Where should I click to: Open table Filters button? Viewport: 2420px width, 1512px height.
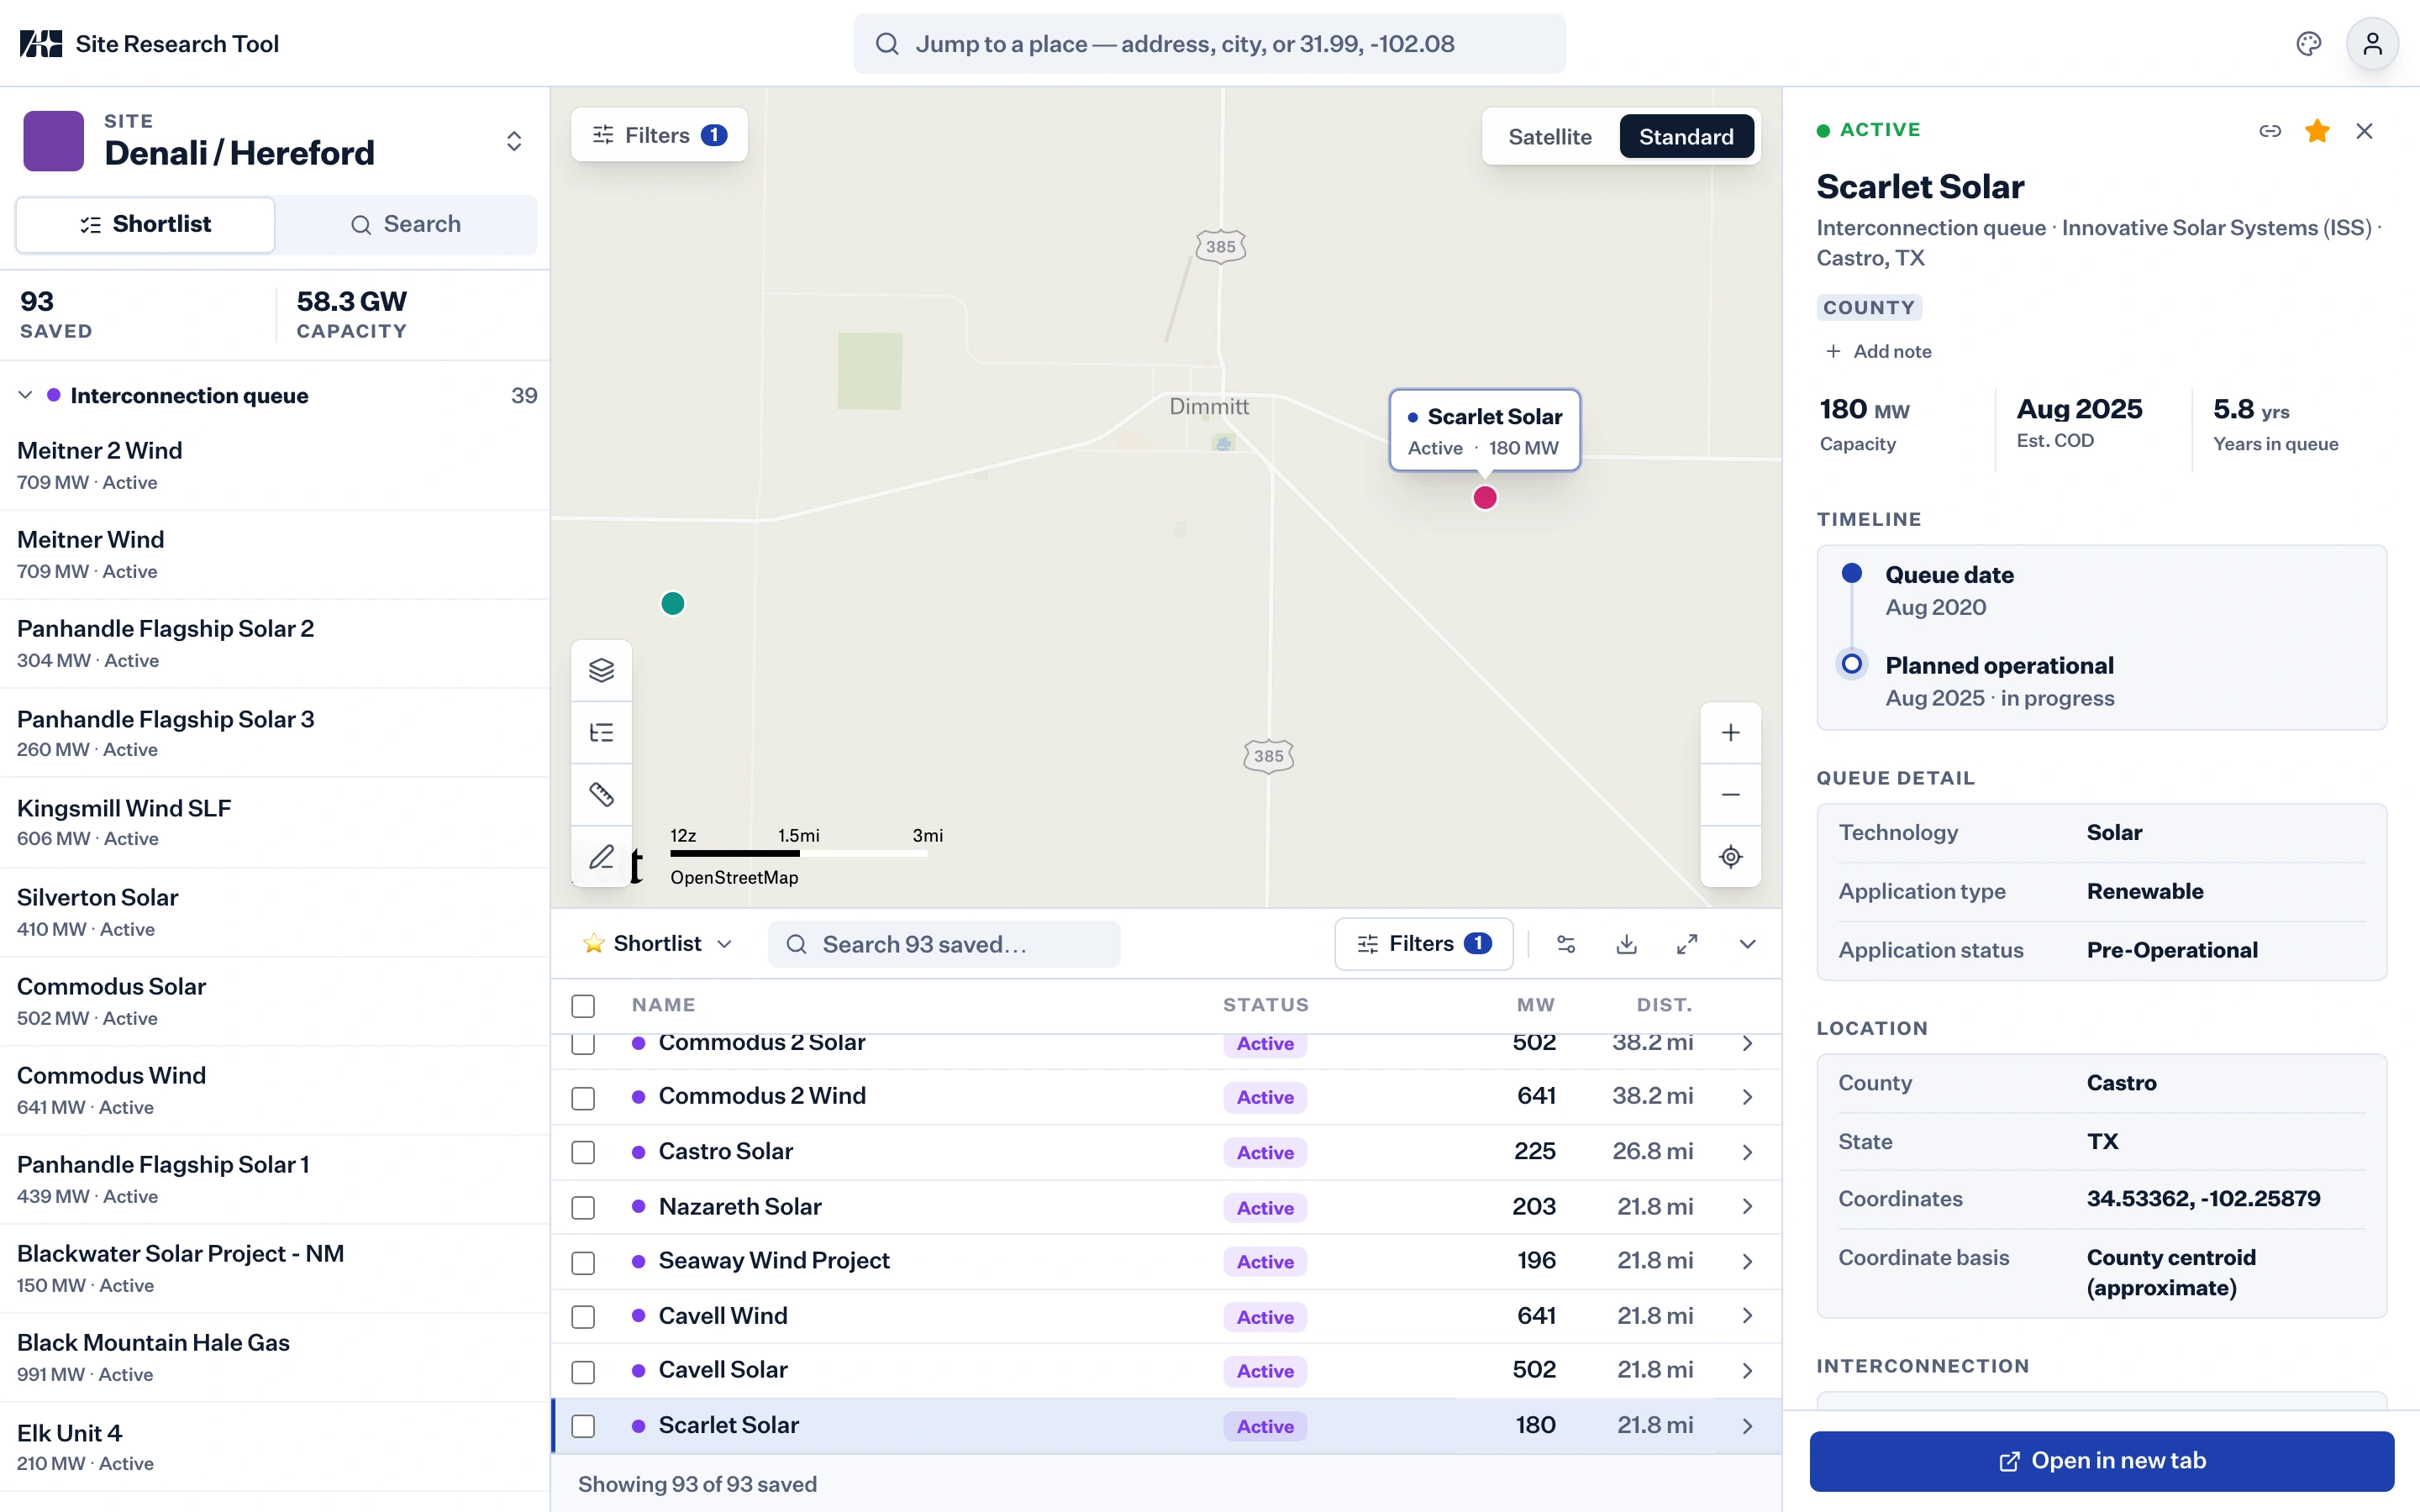coord(1423,944)
